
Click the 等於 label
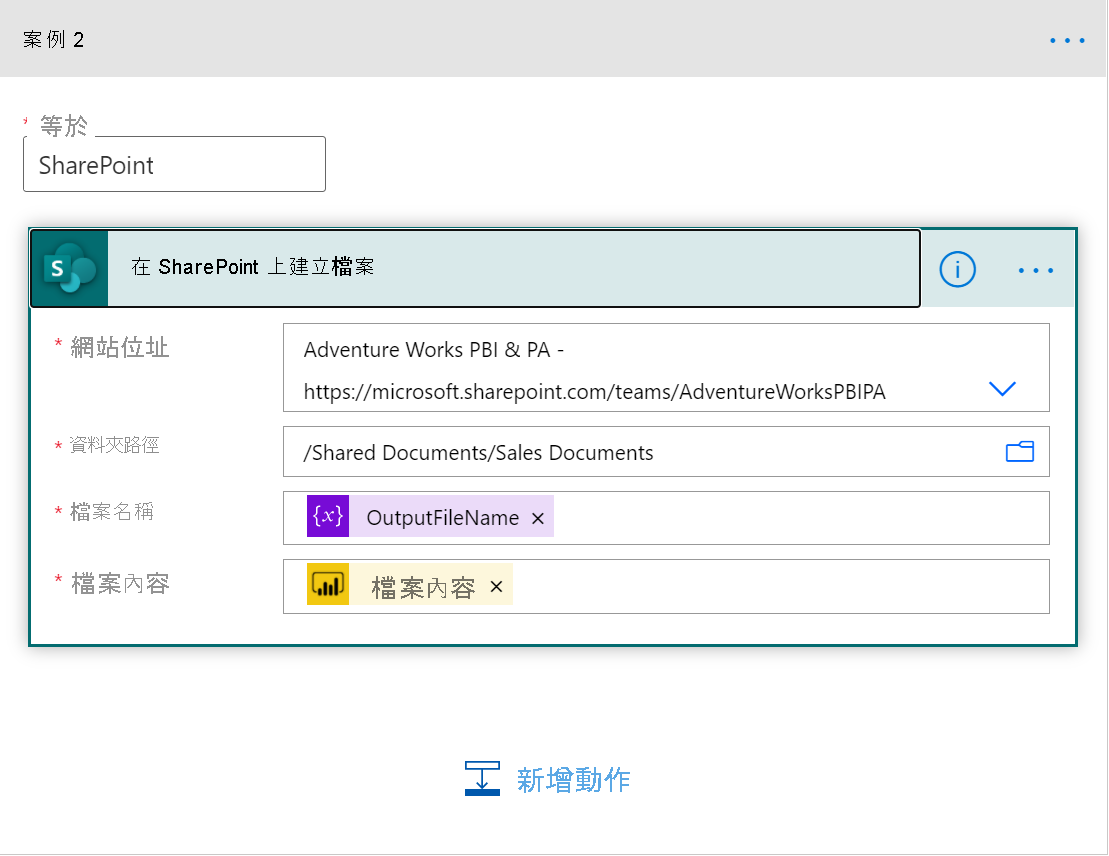(x=64, y=126)
